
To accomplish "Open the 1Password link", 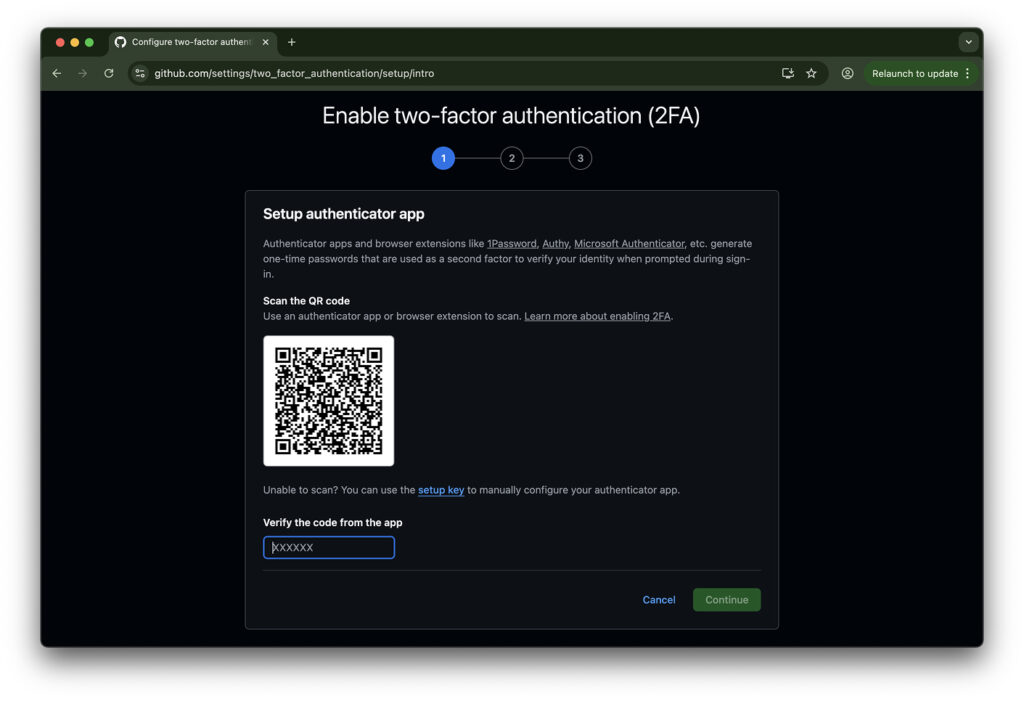I will click(512, 244).
